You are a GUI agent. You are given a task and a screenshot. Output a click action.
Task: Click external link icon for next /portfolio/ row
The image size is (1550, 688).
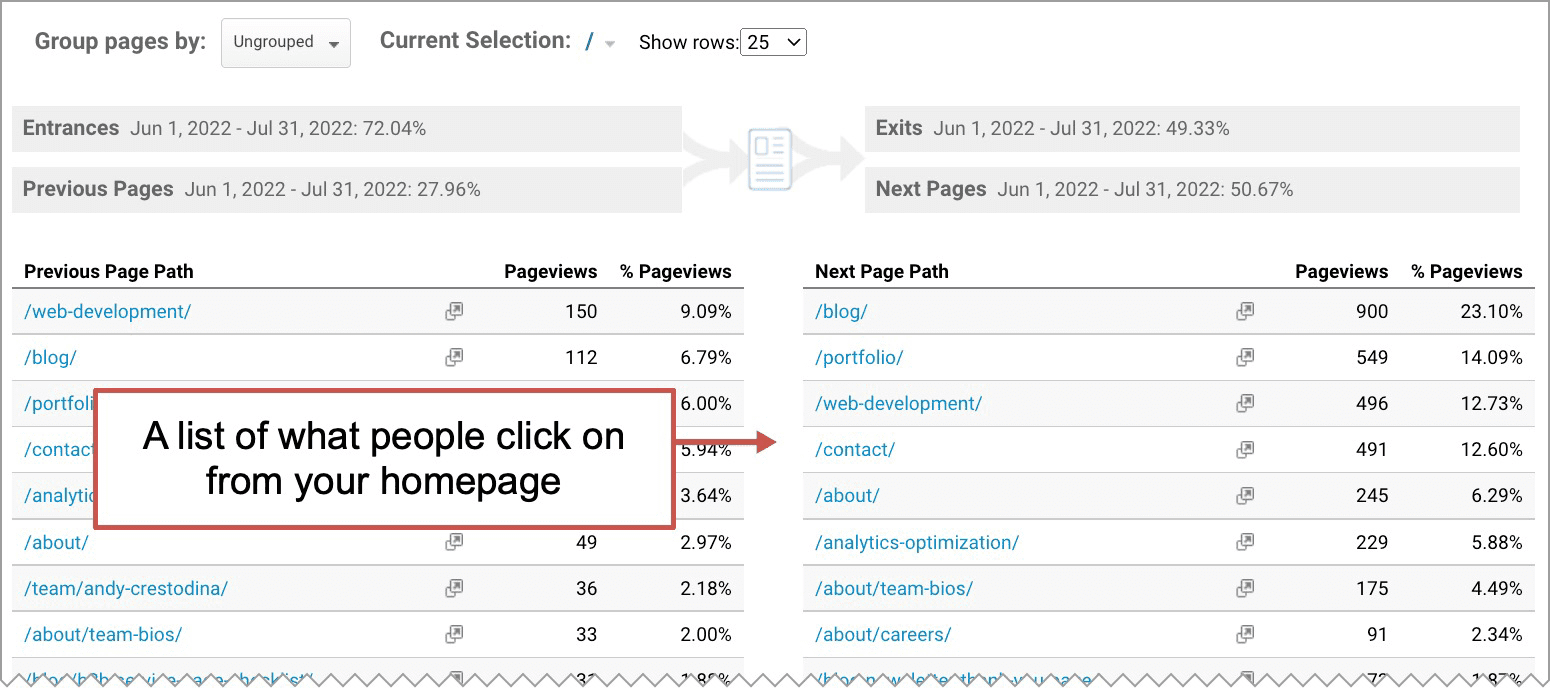(1245, 357)
